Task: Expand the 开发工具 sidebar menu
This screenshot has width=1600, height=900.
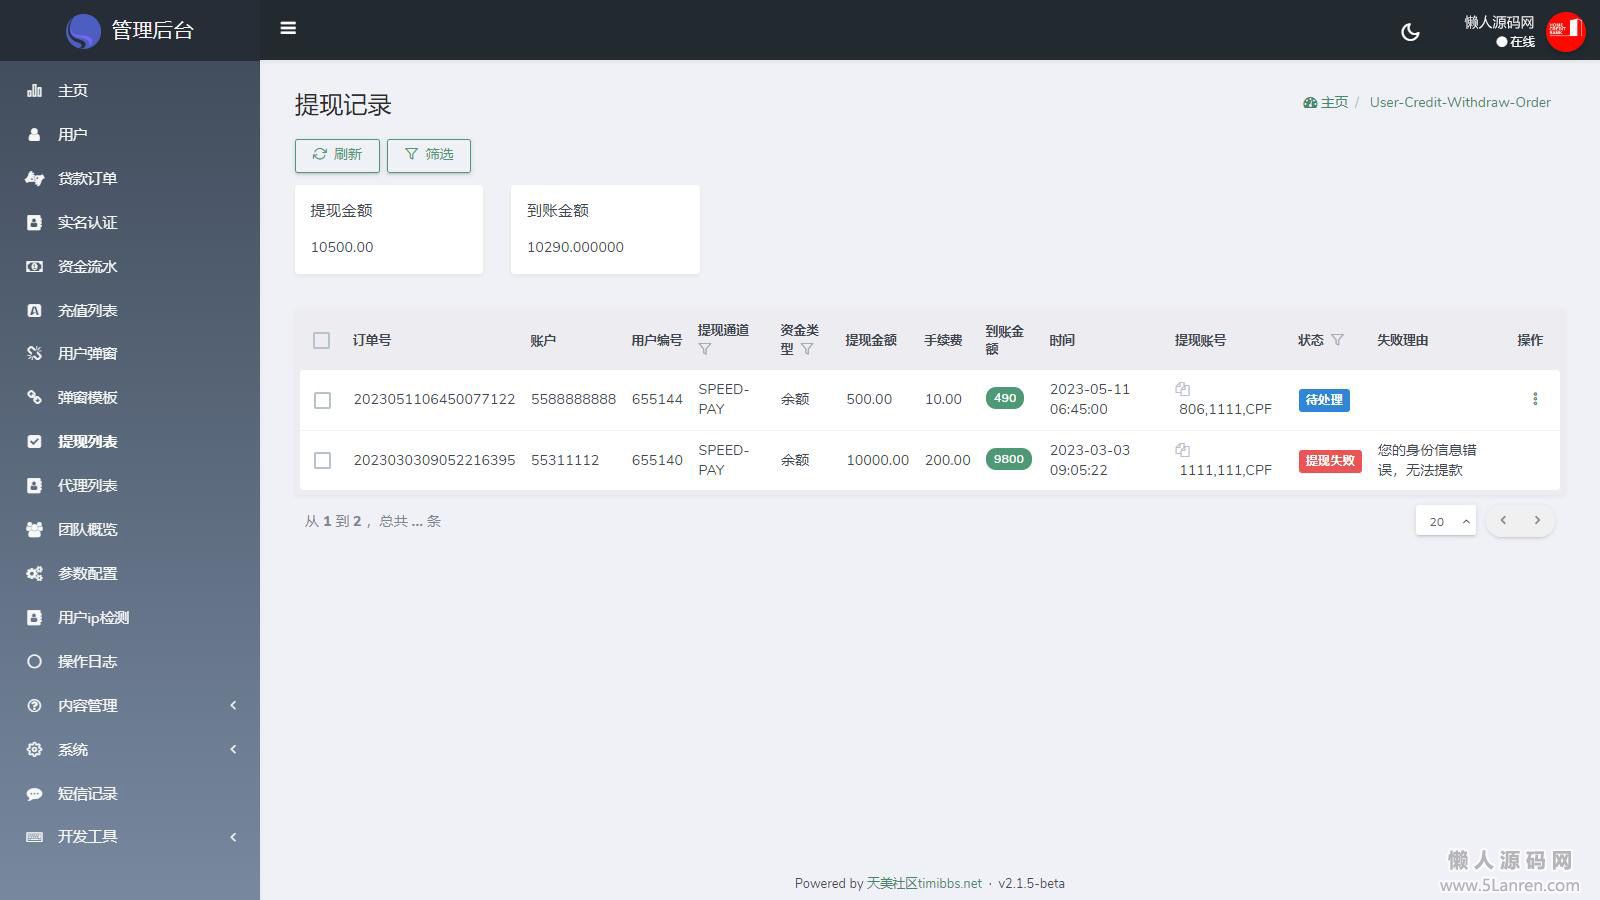Action: tap(130, 837)
